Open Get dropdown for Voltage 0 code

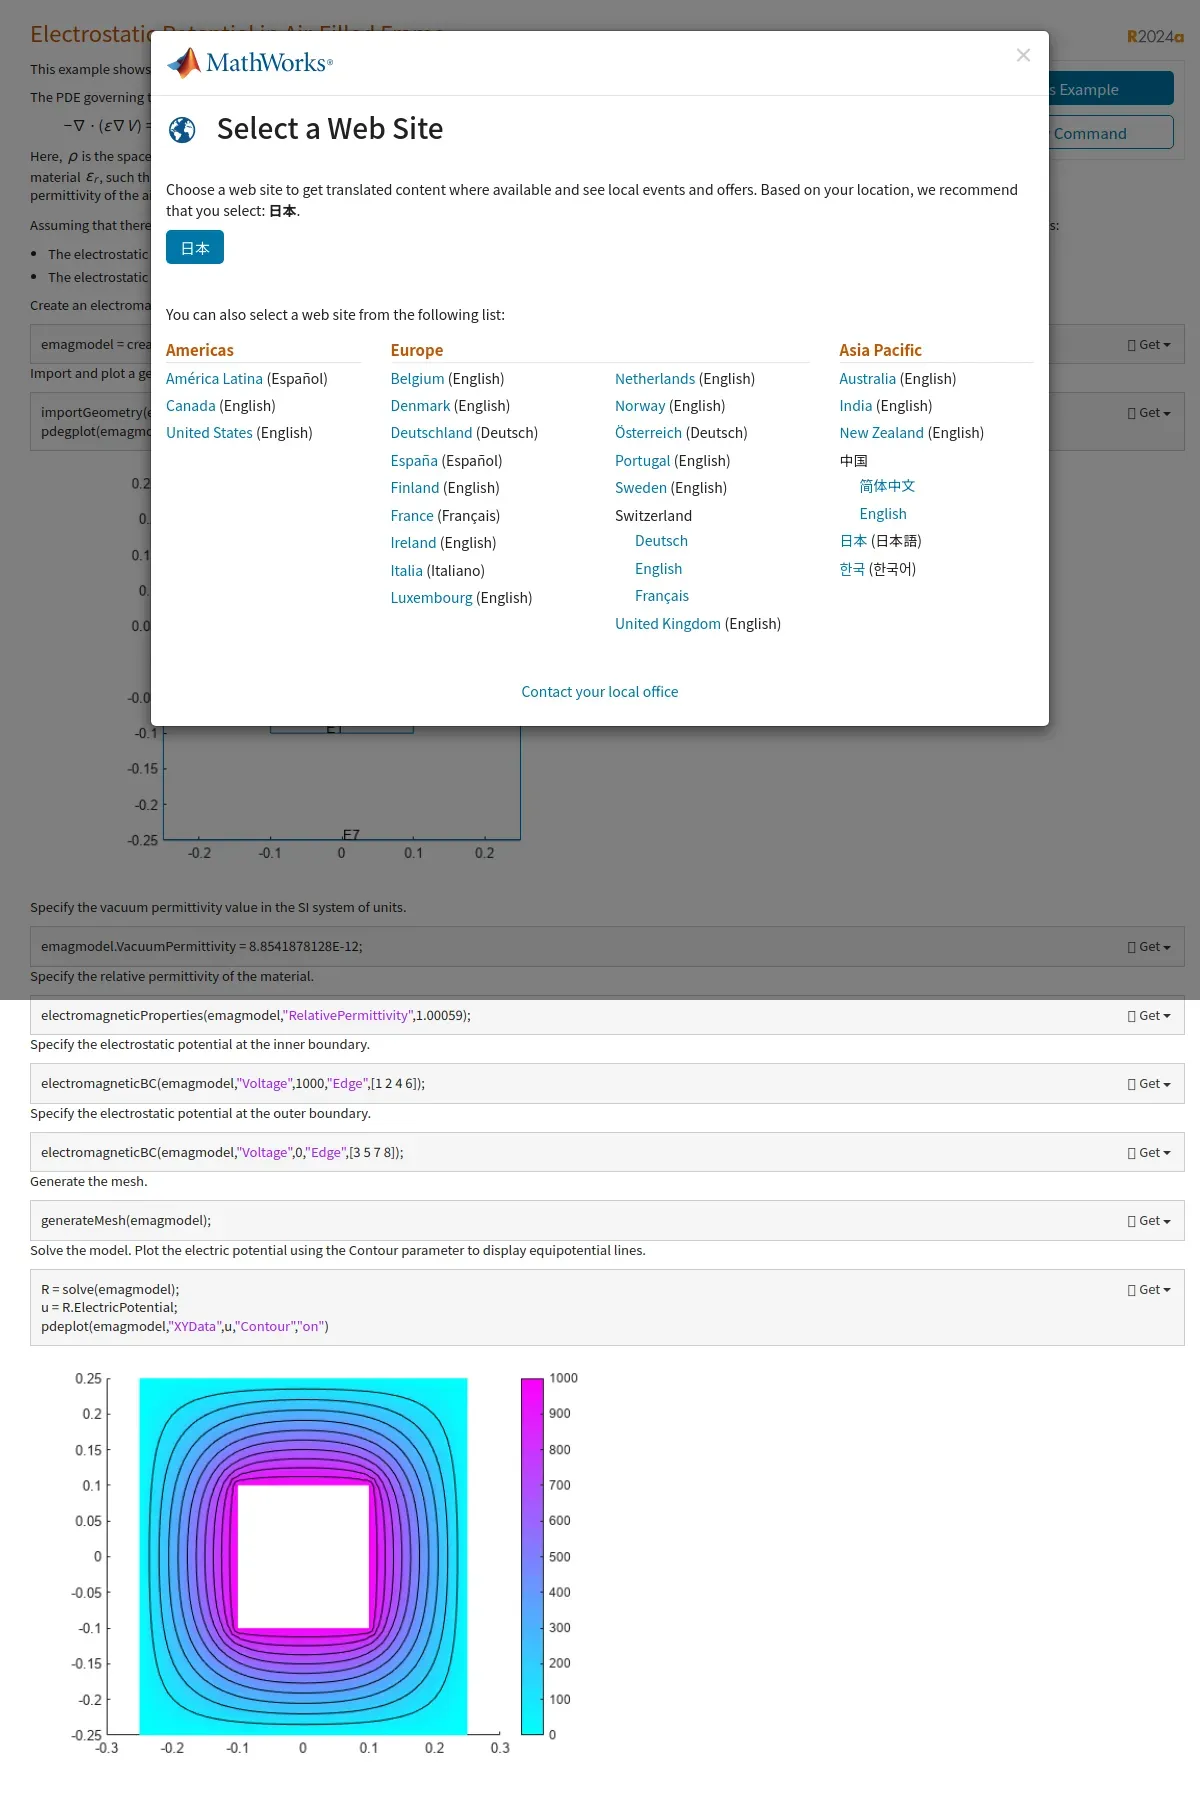click(1149, 1153)
